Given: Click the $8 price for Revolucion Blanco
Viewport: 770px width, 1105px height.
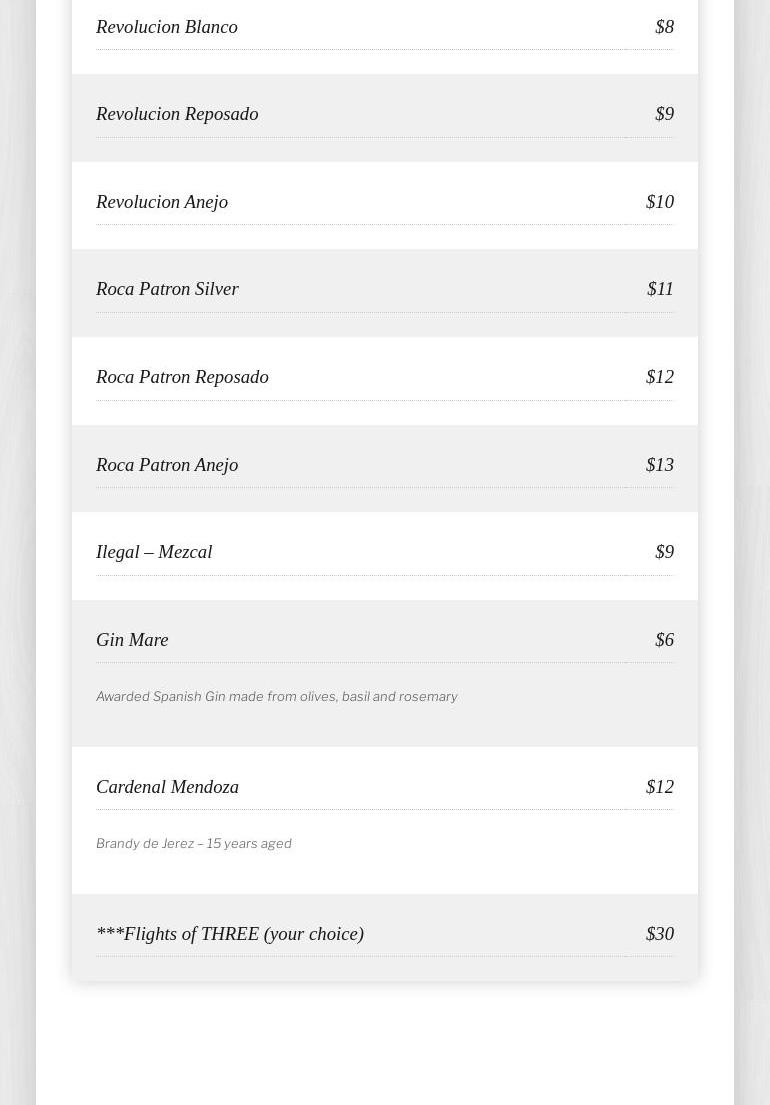Looking at the screenshot, I should click(x=664, y=27).
